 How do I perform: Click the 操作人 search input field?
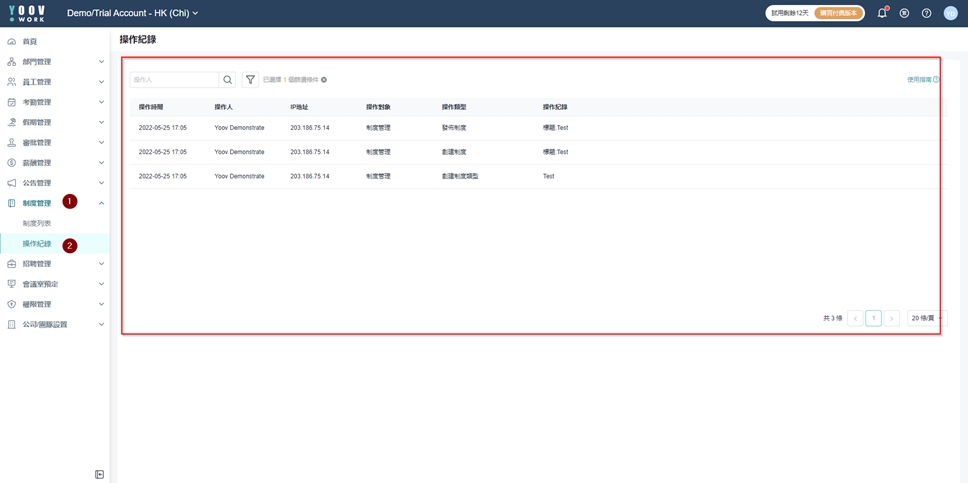coord(174,80)
